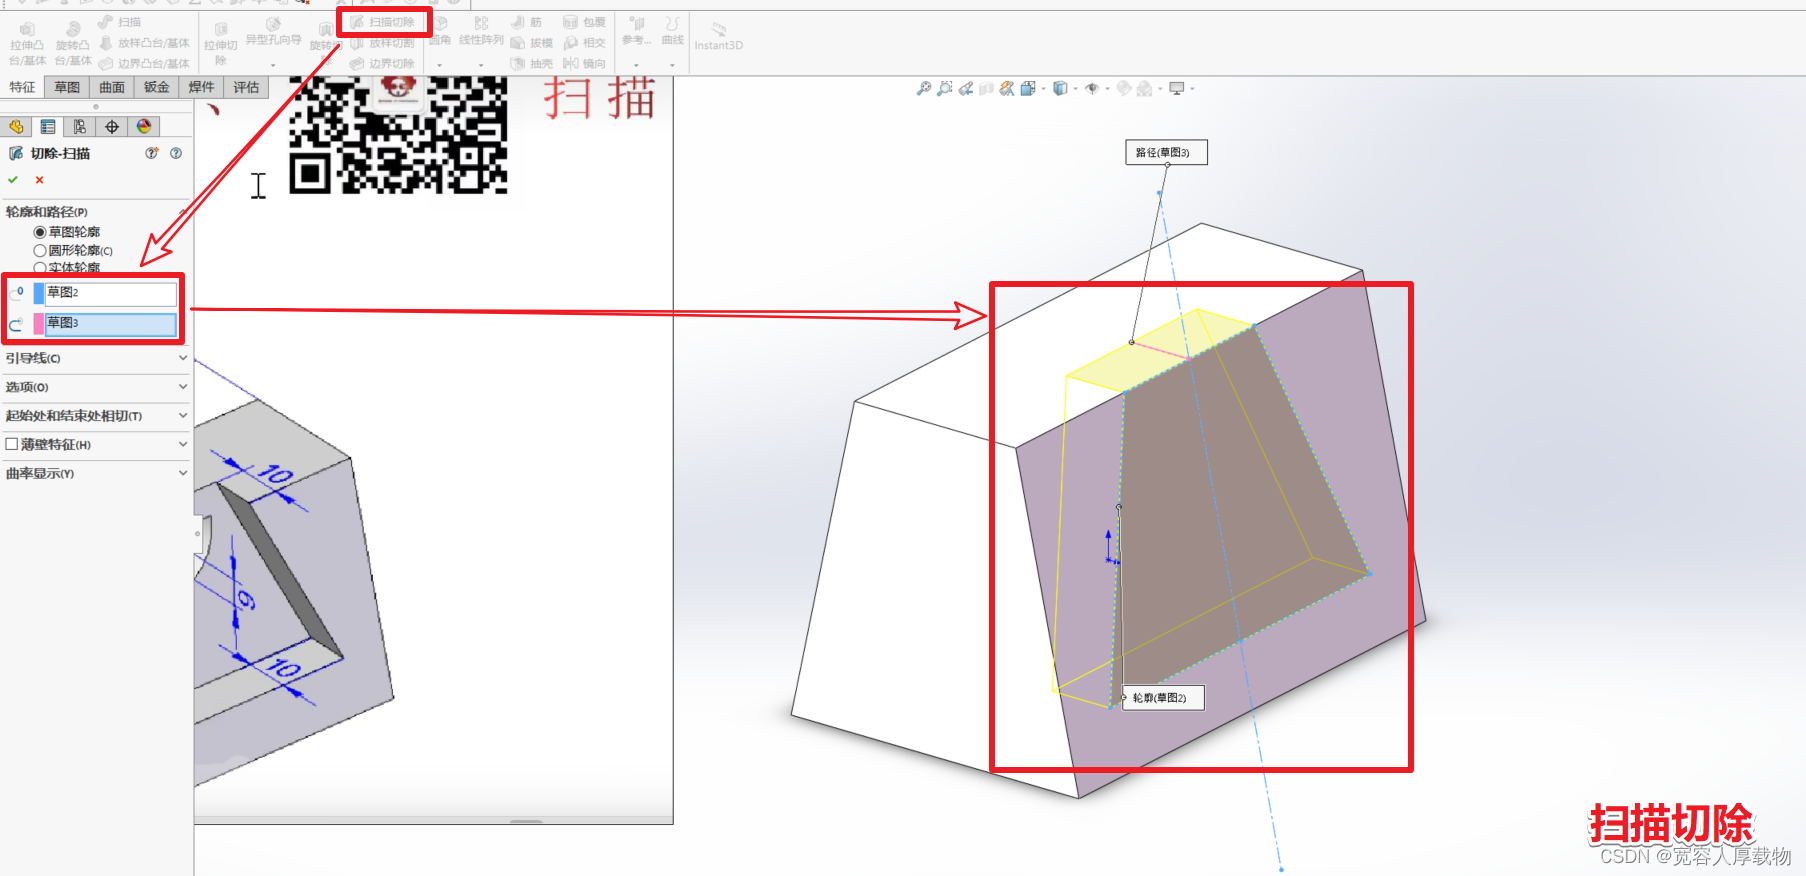
Task: Switch to the Features (特征) tab
Action: (22, 88)
